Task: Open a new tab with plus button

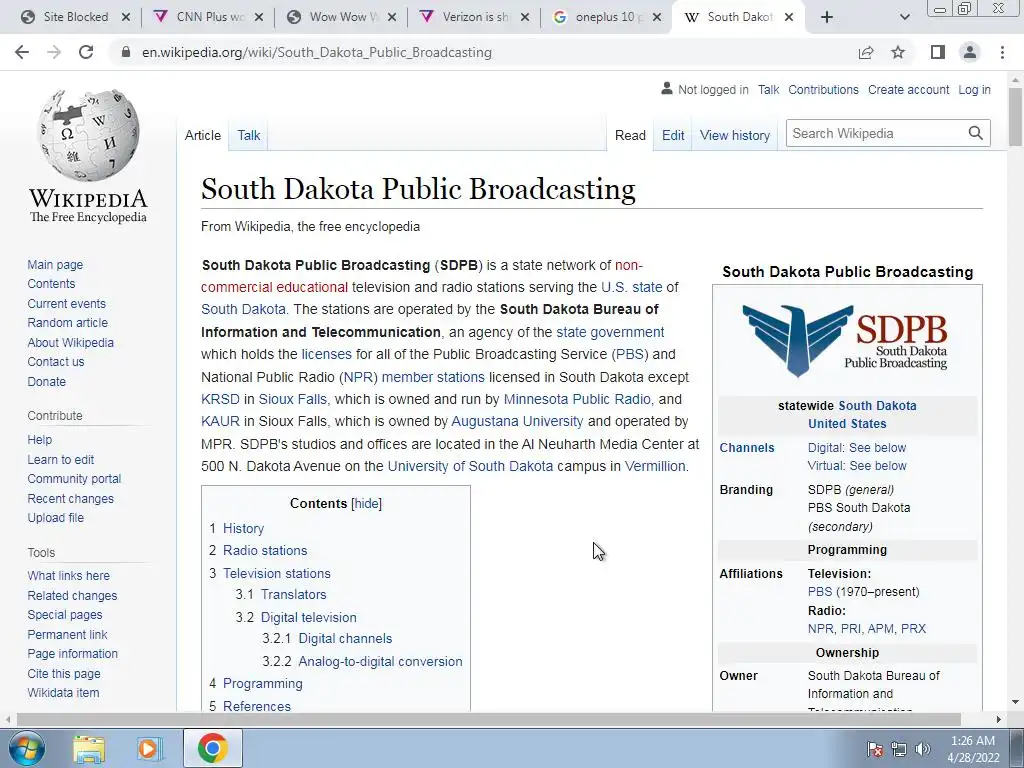Action: (827, 18)
